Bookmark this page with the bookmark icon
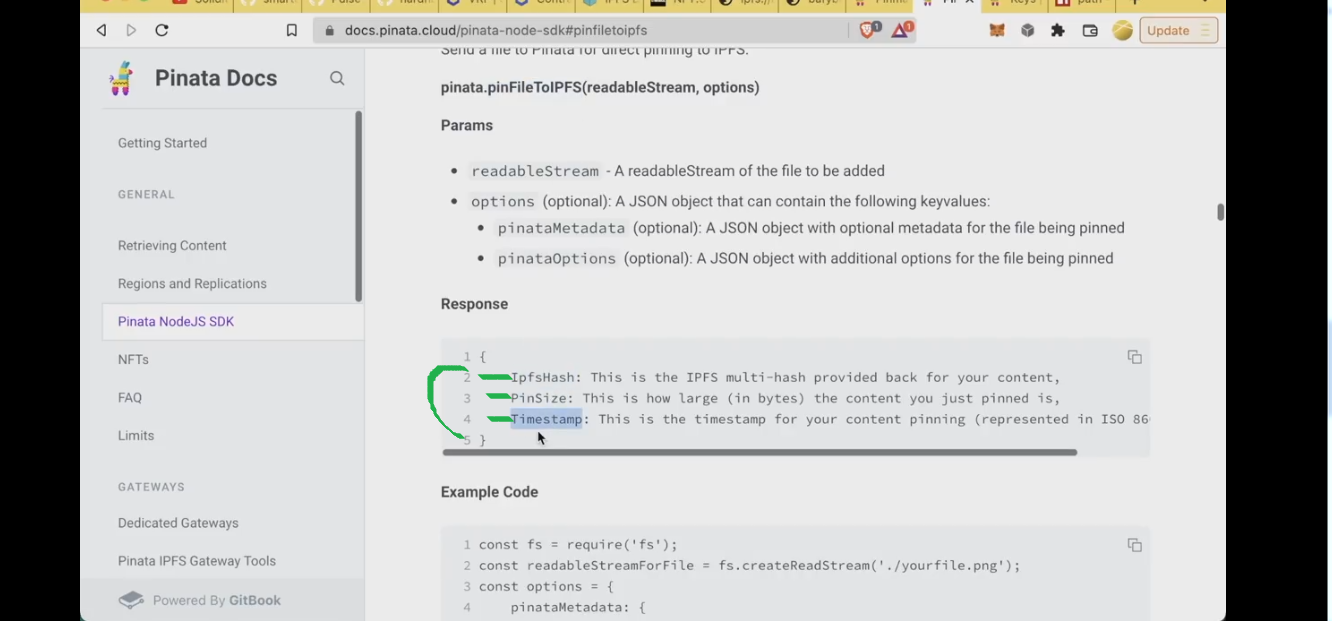Viewport: 1332px width, 621px height. coord(292,31)
